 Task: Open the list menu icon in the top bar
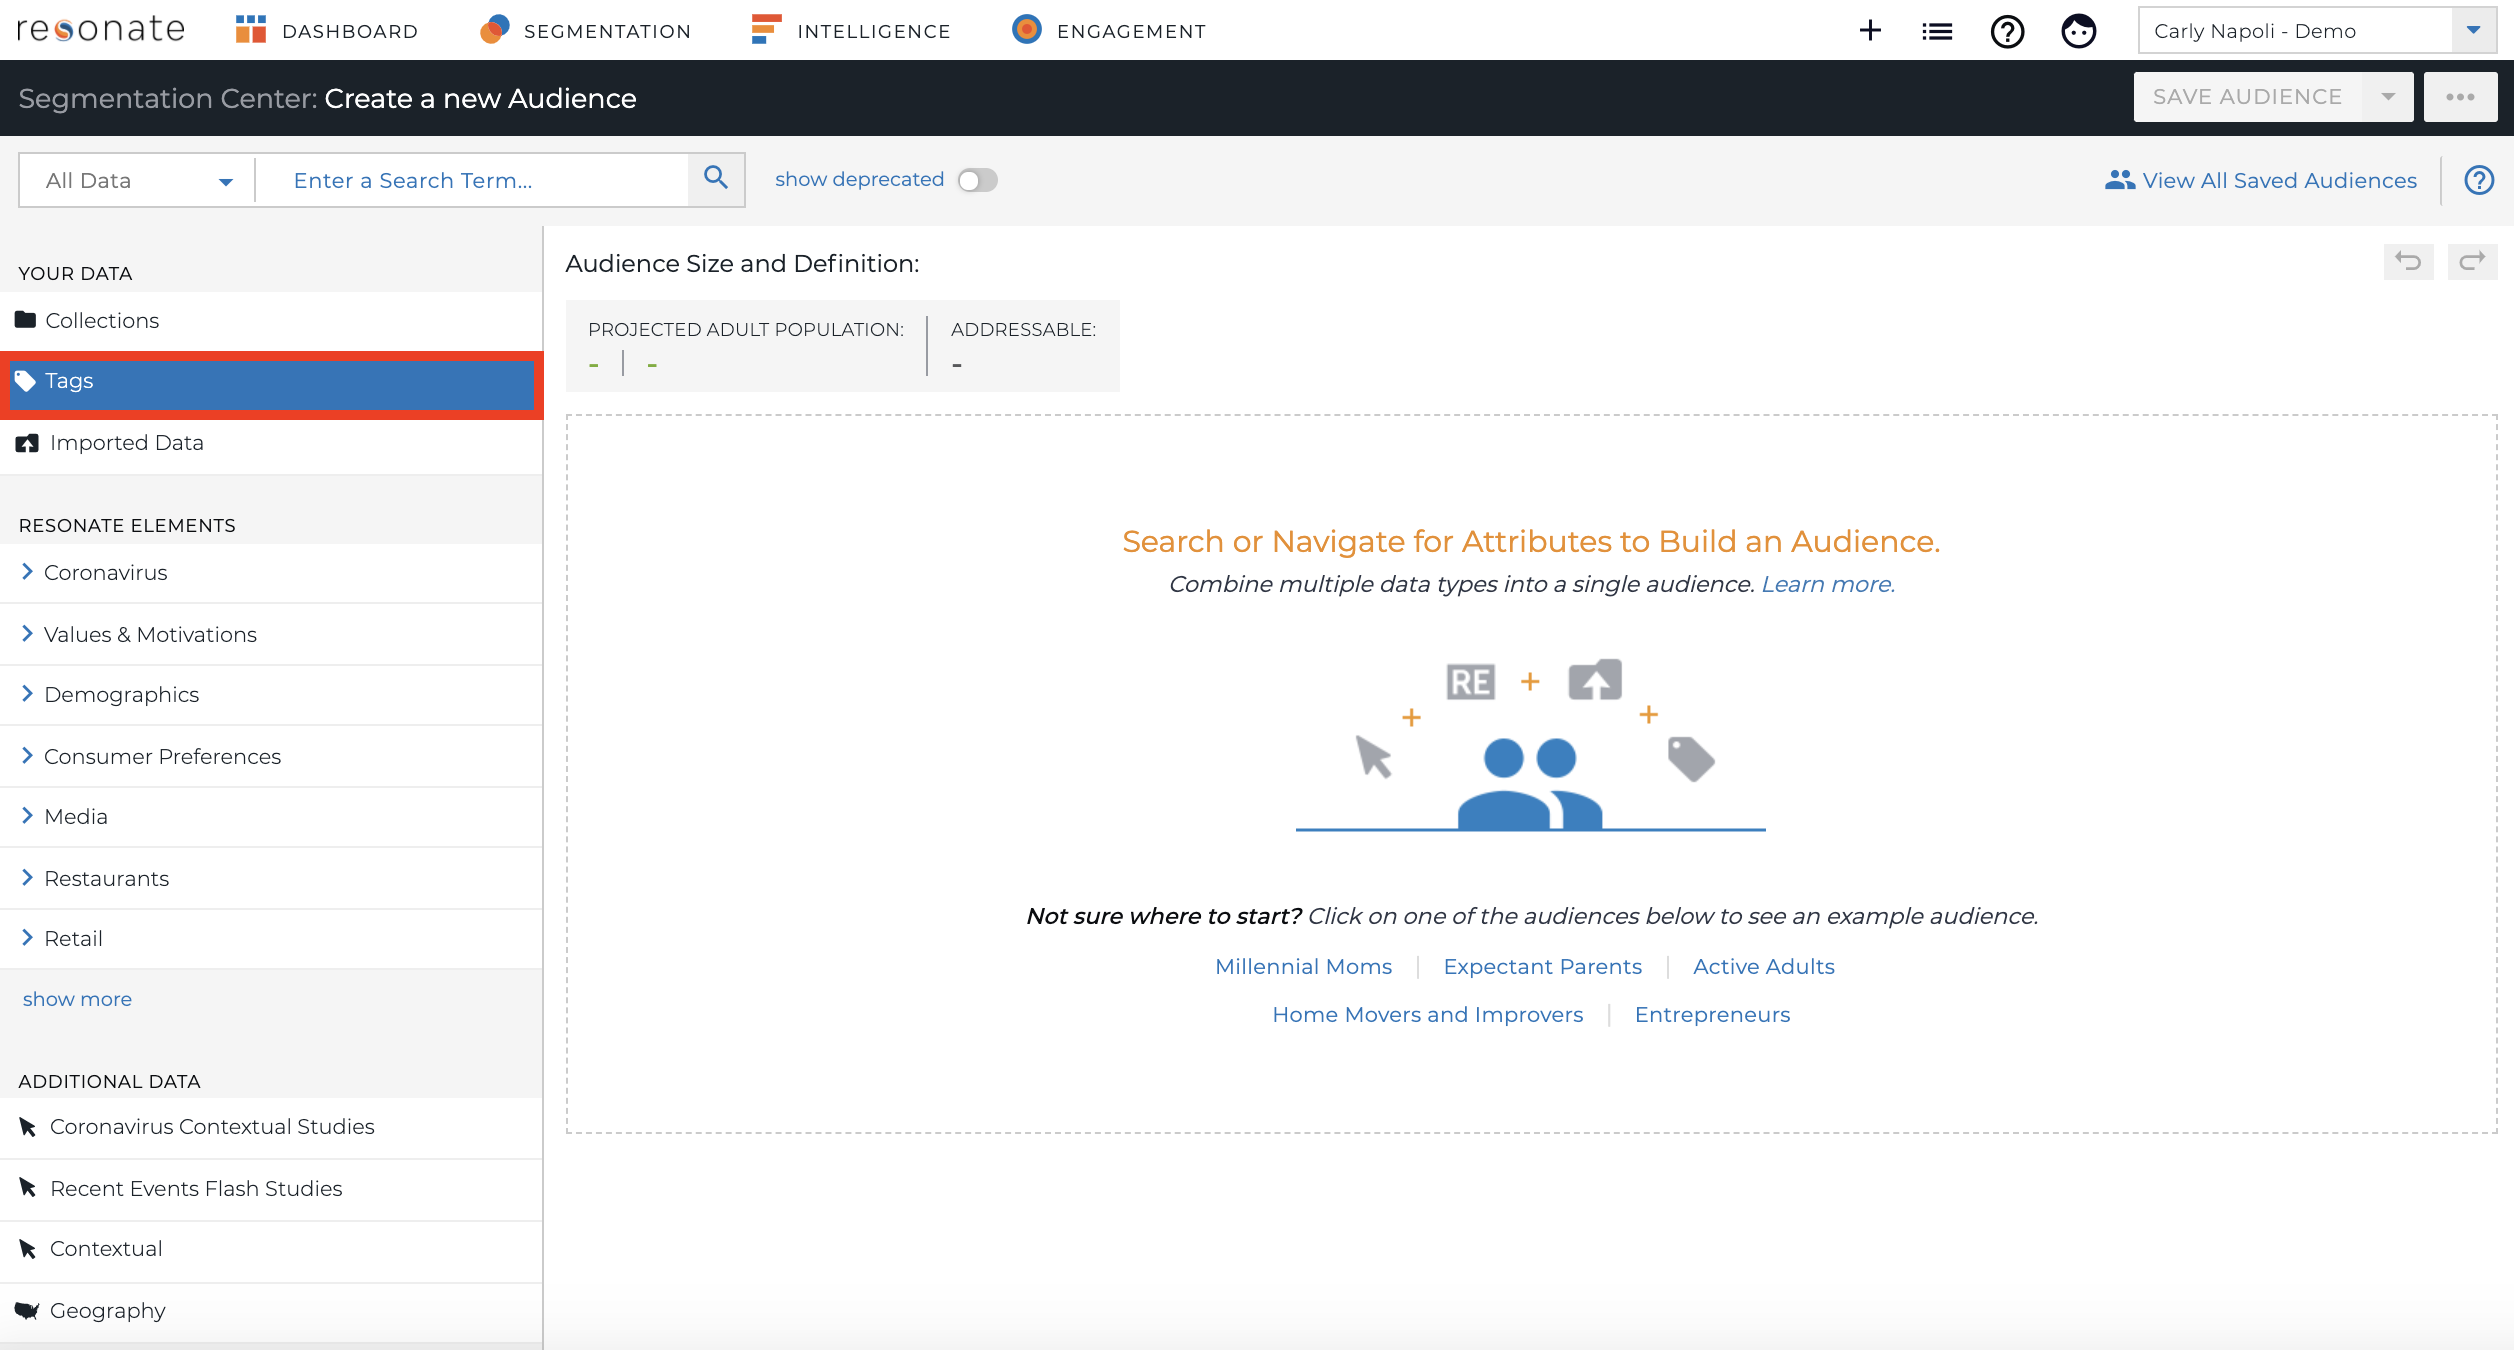tap(1937, 32)
